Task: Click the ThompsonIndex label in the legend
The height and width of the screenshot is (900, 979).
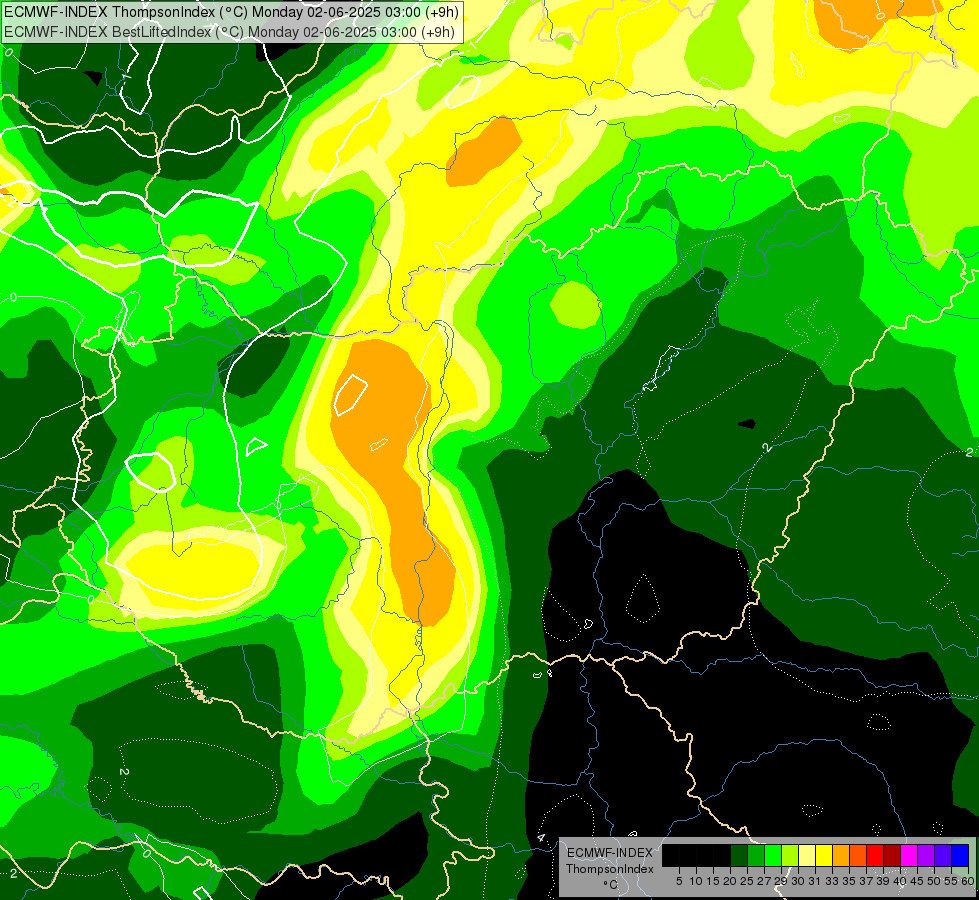Action: (x=610, y=869)
